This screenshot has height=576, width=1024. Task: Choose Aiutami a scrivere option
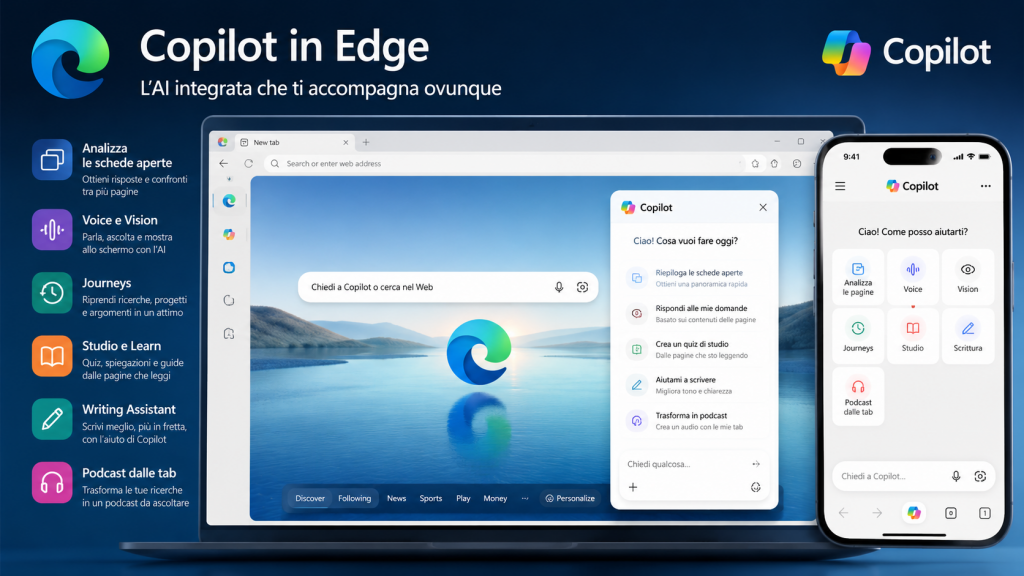pos(694,385)
